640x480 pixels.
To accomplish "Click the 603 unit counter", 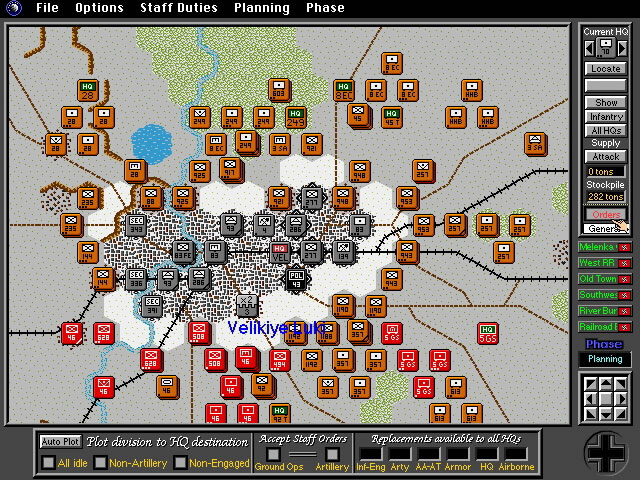I will [x=279, y=90].
